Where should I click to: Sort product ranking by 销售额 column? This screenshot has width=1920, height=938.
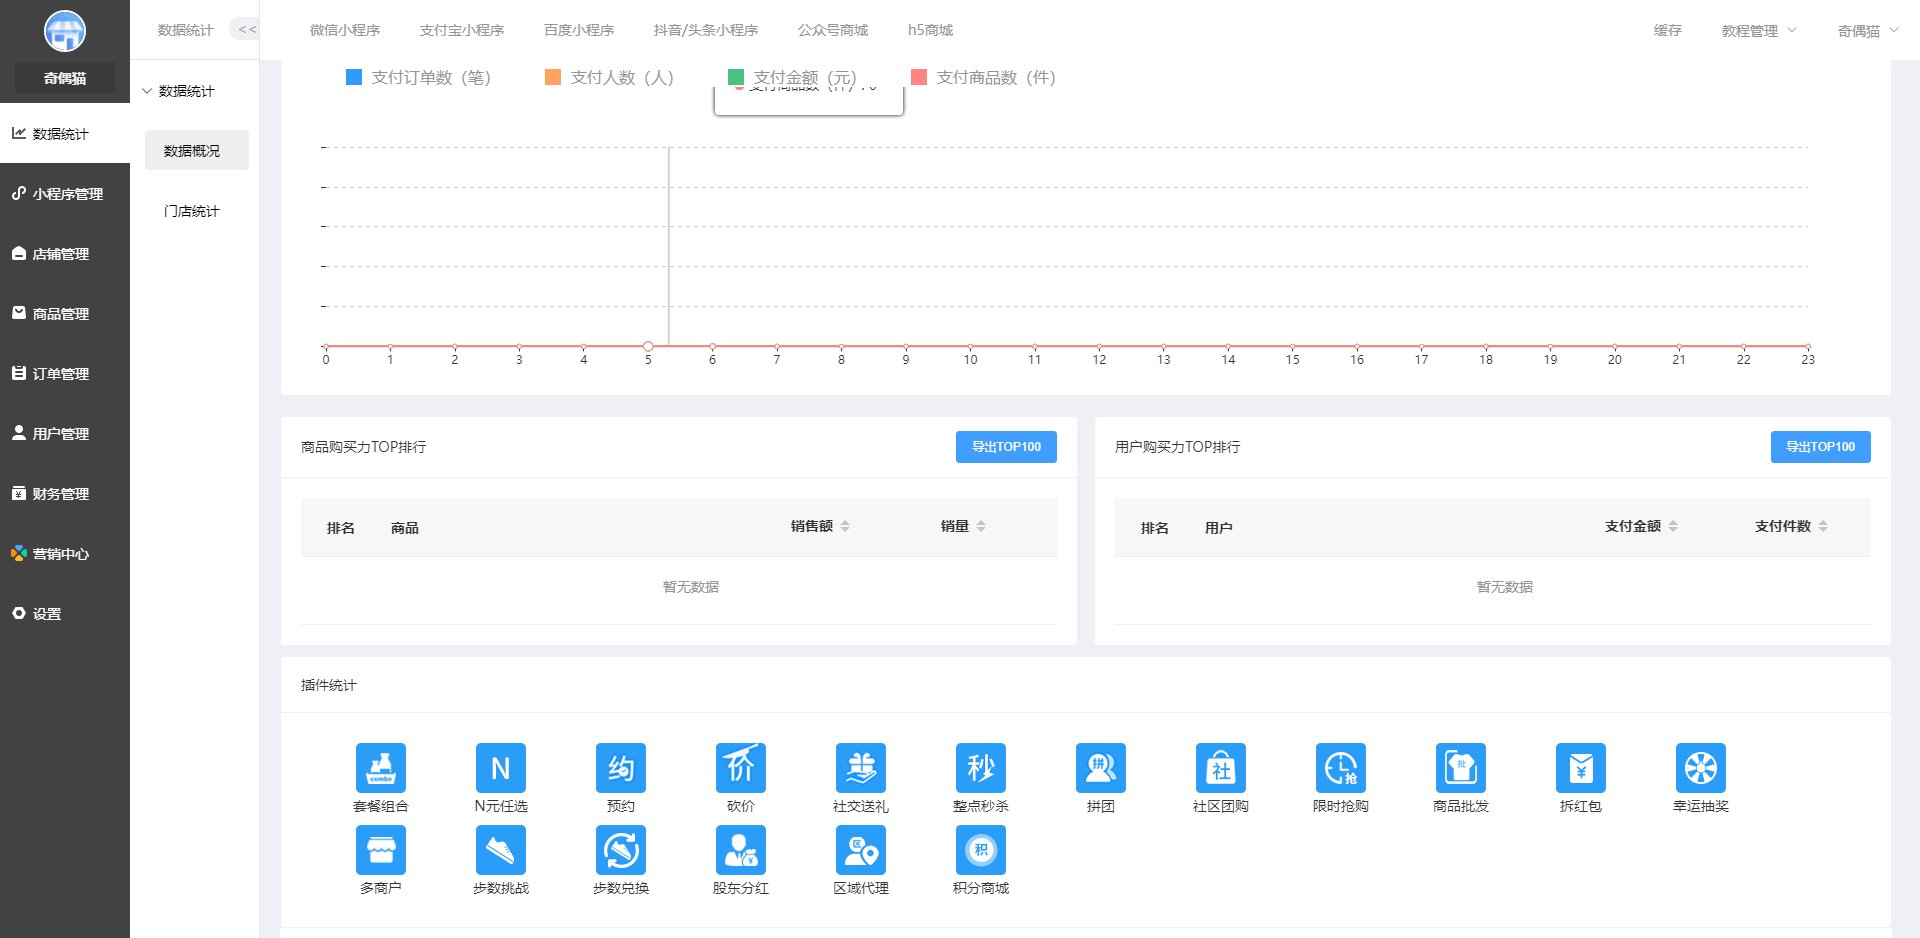820,526
